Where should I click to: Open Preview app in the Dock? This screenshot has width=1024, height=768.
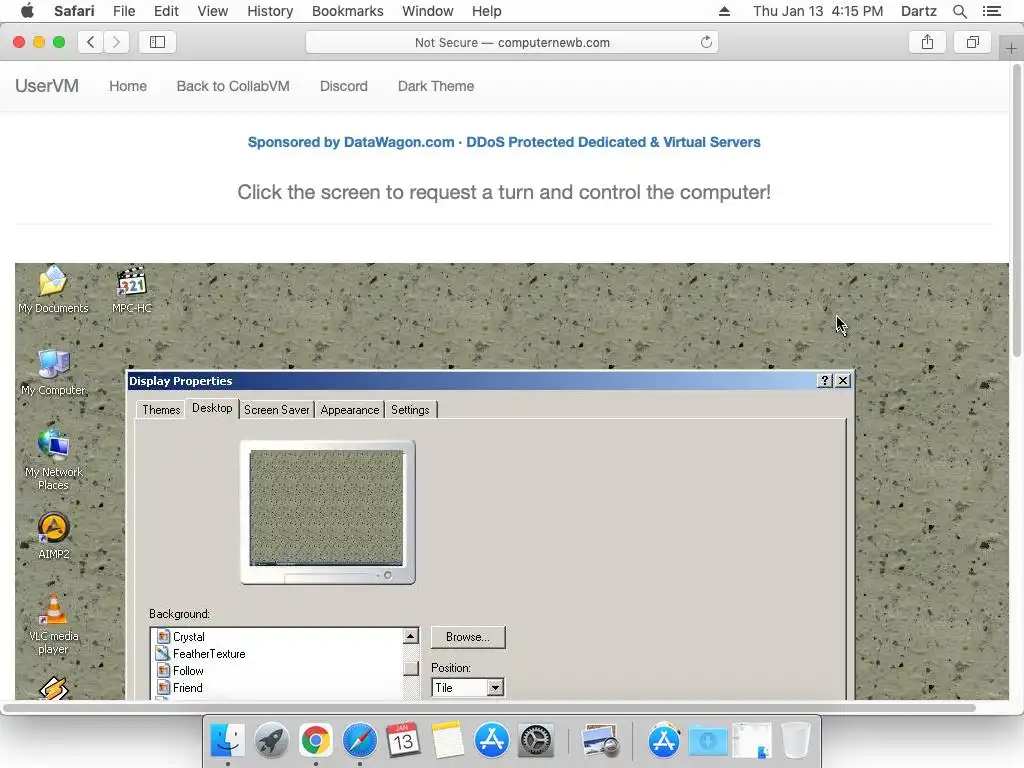[600, 740]
